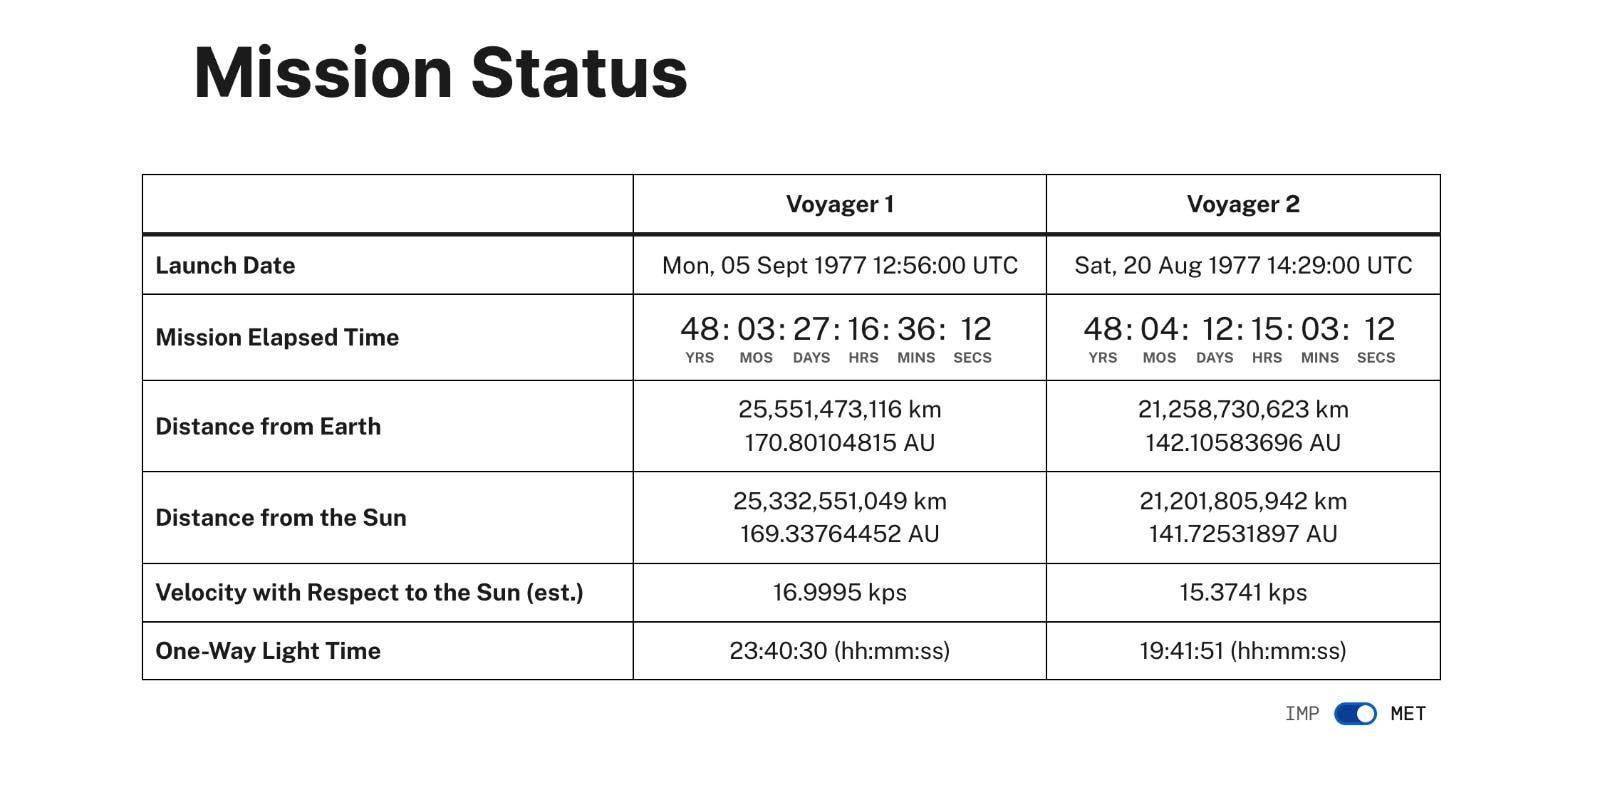Click Voyager 2's 21,201,805,942 km Sun distance
1600x795 pixels.
click(x=1243, y=501)
